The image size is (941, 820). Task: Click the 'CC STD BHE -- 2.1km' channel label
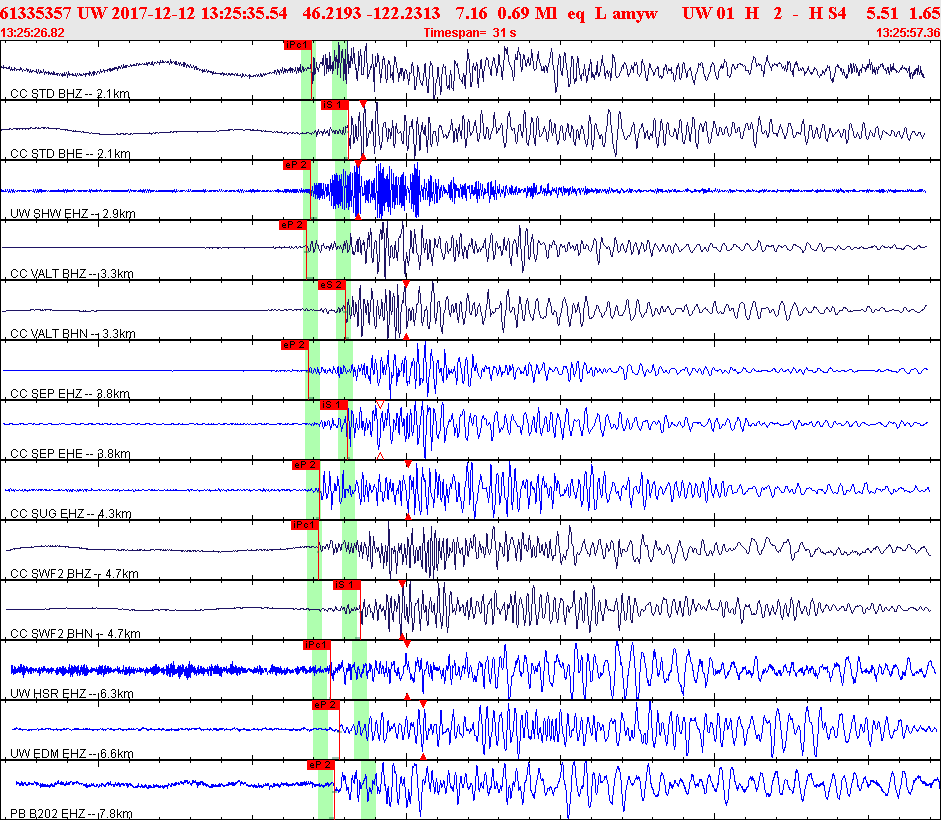coord(70,154)
